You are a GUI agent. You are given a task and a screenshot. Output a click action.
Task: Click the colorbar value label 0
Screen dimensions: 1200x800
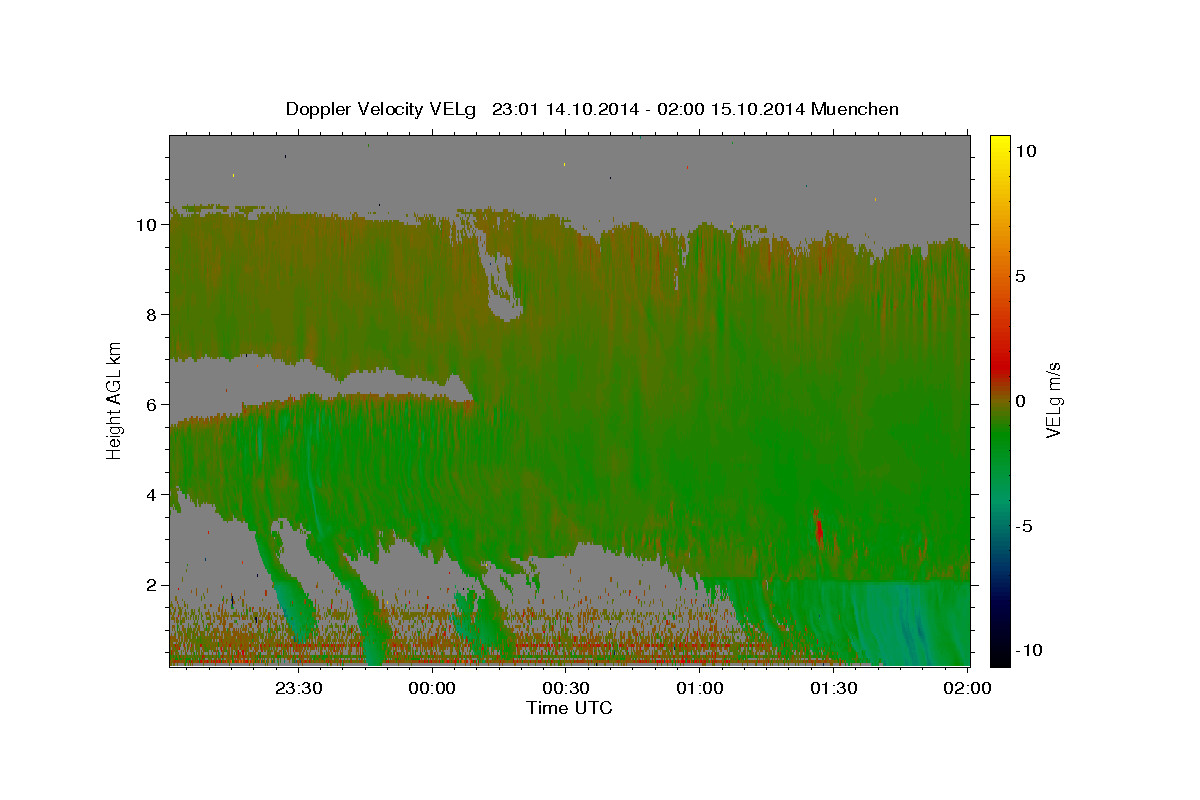pos(1020,401)
